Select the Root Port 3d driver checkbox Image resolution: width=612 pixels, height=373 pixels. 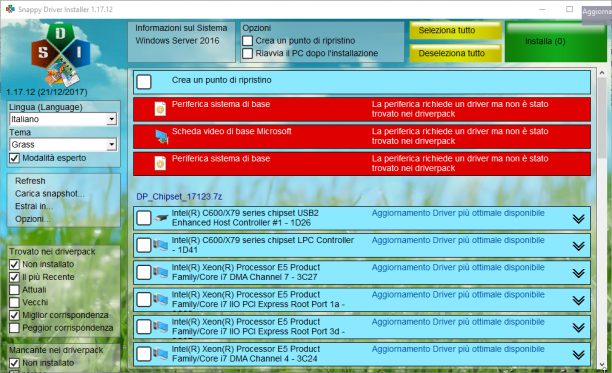pyautogui.click(x=144, y=327)
